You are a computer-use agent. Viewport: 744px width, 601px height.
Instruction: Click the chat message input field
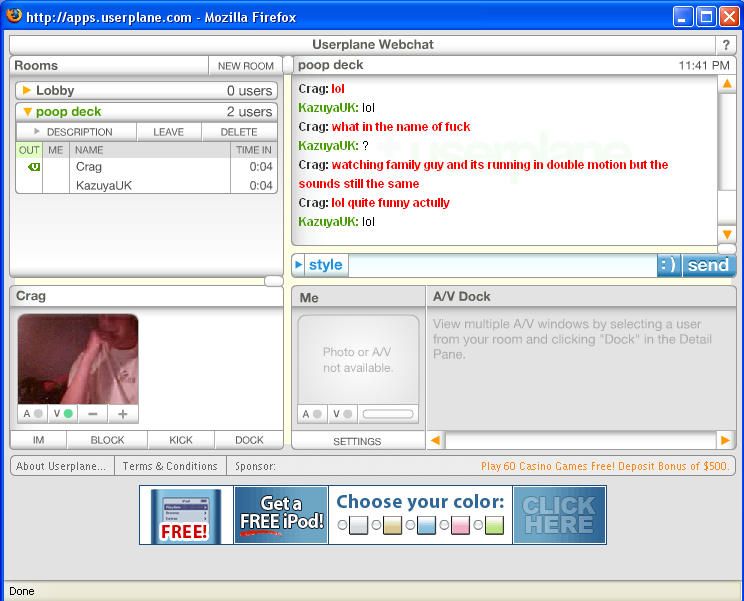point(502,265)
